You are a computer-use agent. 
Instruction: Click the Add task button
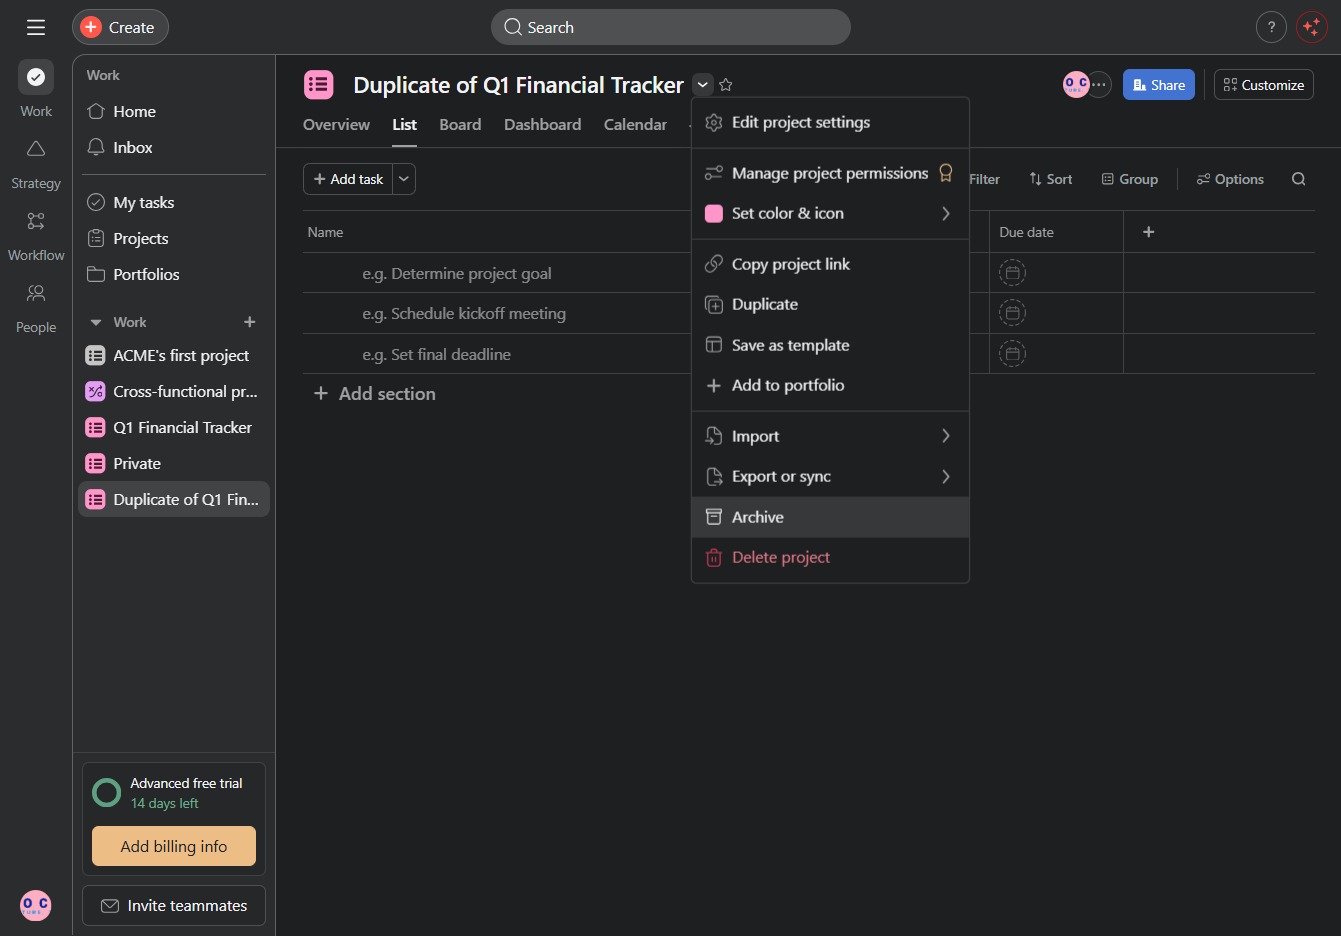[x=348, y=179]
